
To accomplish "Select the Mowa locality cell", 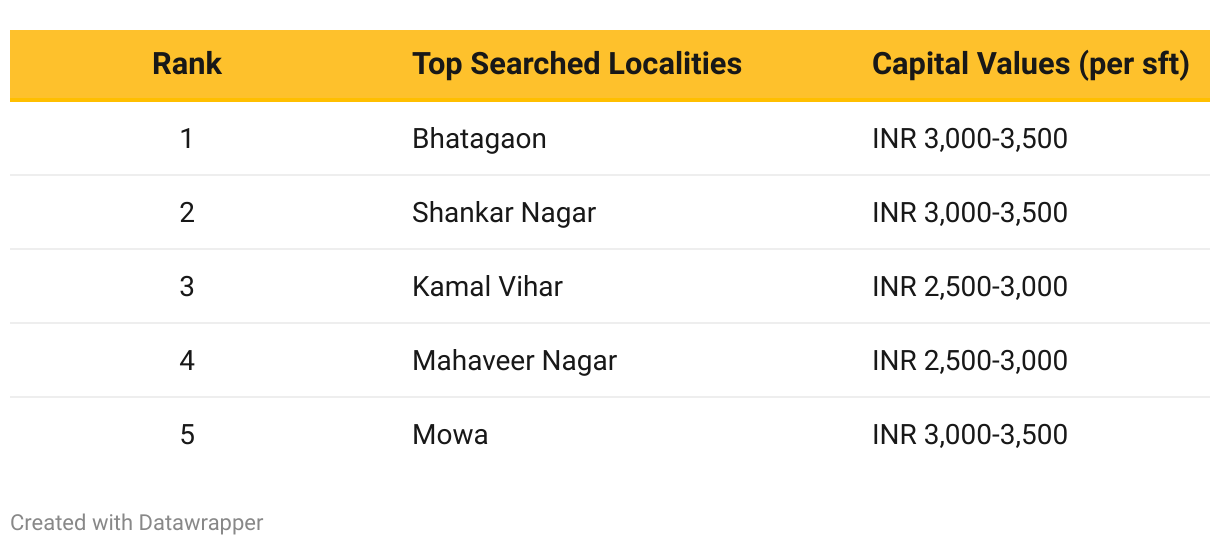I will point(450,434).
